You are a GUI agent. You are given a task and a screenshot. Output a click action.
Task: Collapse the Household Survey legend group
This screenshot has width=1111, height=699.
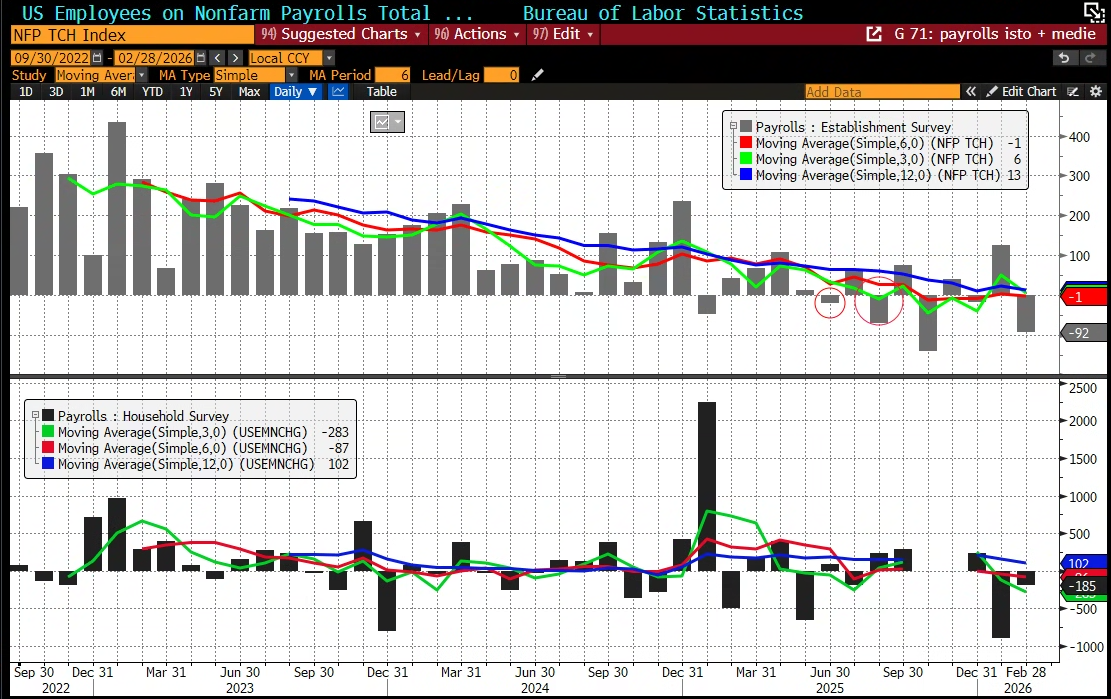click(35, 416)
